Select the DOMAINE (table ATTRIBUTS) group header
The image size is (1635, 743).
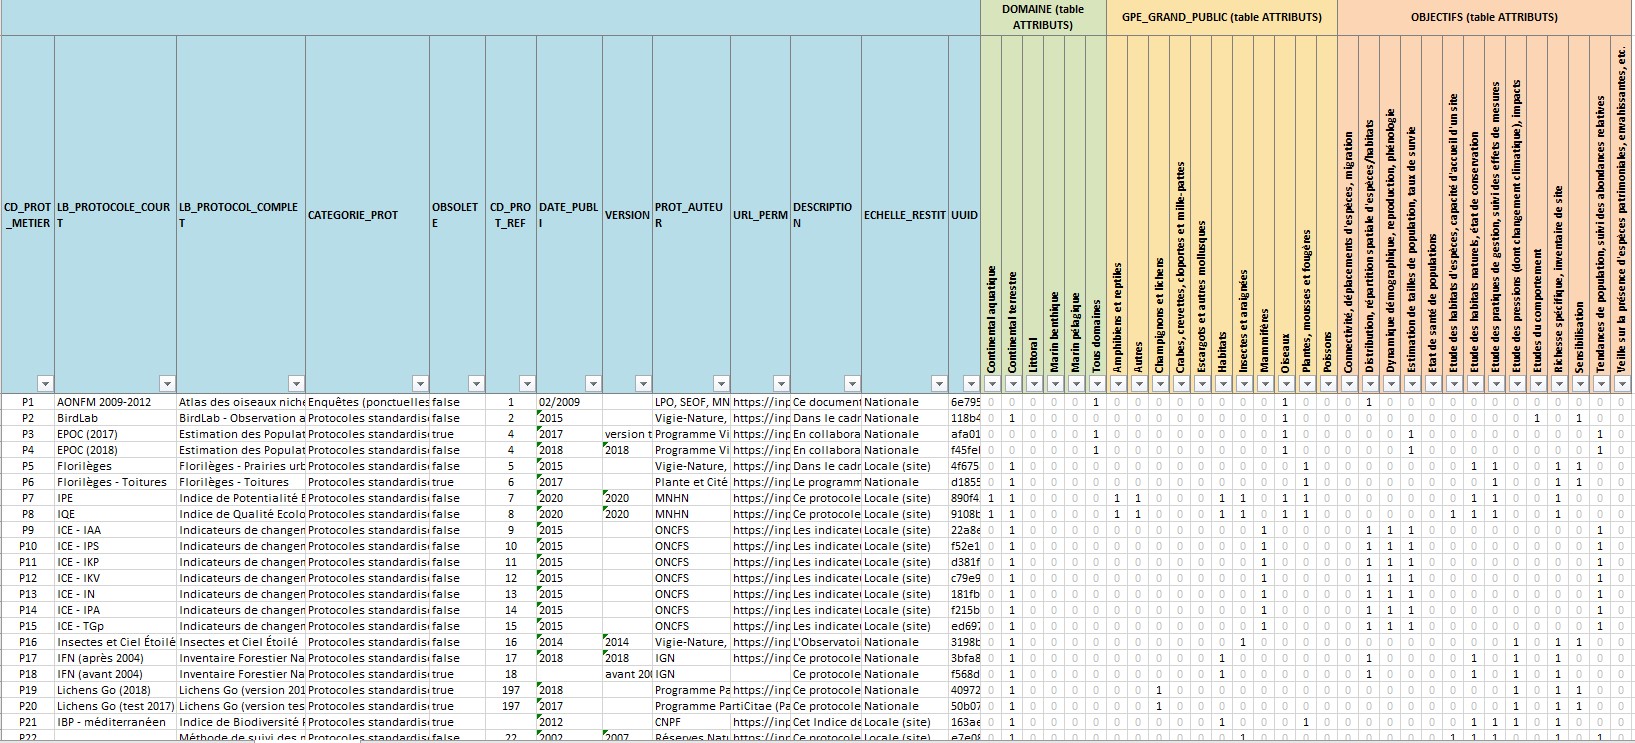pos(1042,17)
